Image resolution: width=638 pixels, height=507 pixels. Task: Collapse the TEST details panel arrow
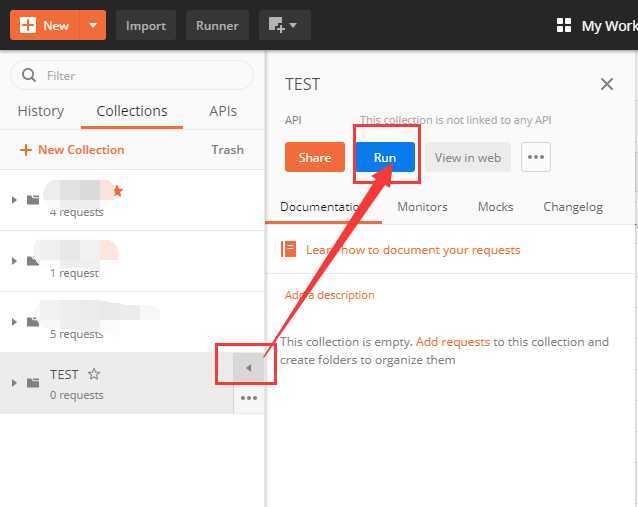pos(249,368)
